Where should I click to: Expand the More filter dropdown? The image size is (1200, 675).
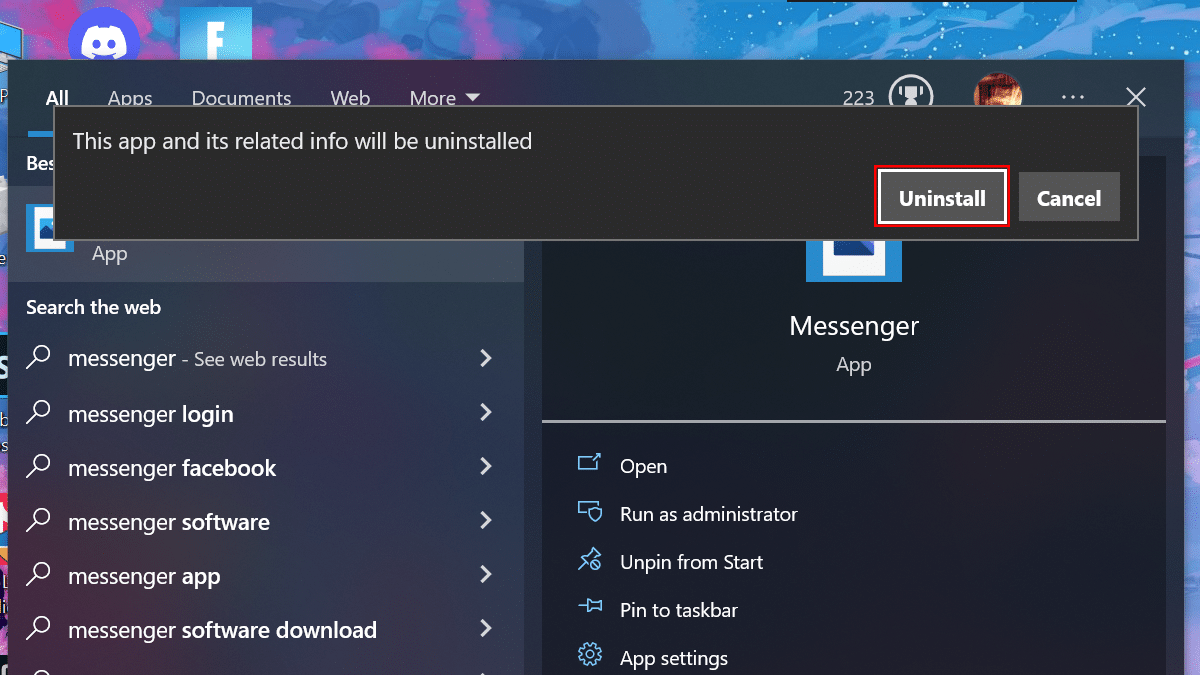445,98
